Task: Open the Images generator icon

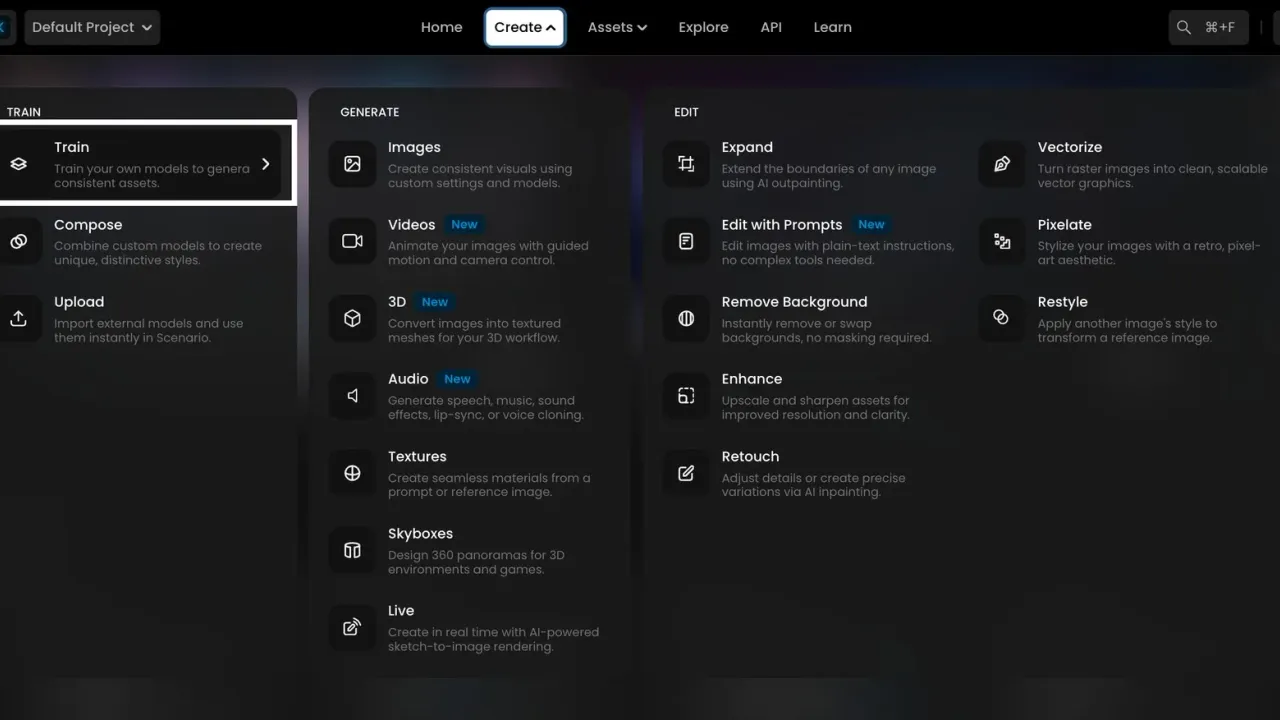Action: click(352, 164)
